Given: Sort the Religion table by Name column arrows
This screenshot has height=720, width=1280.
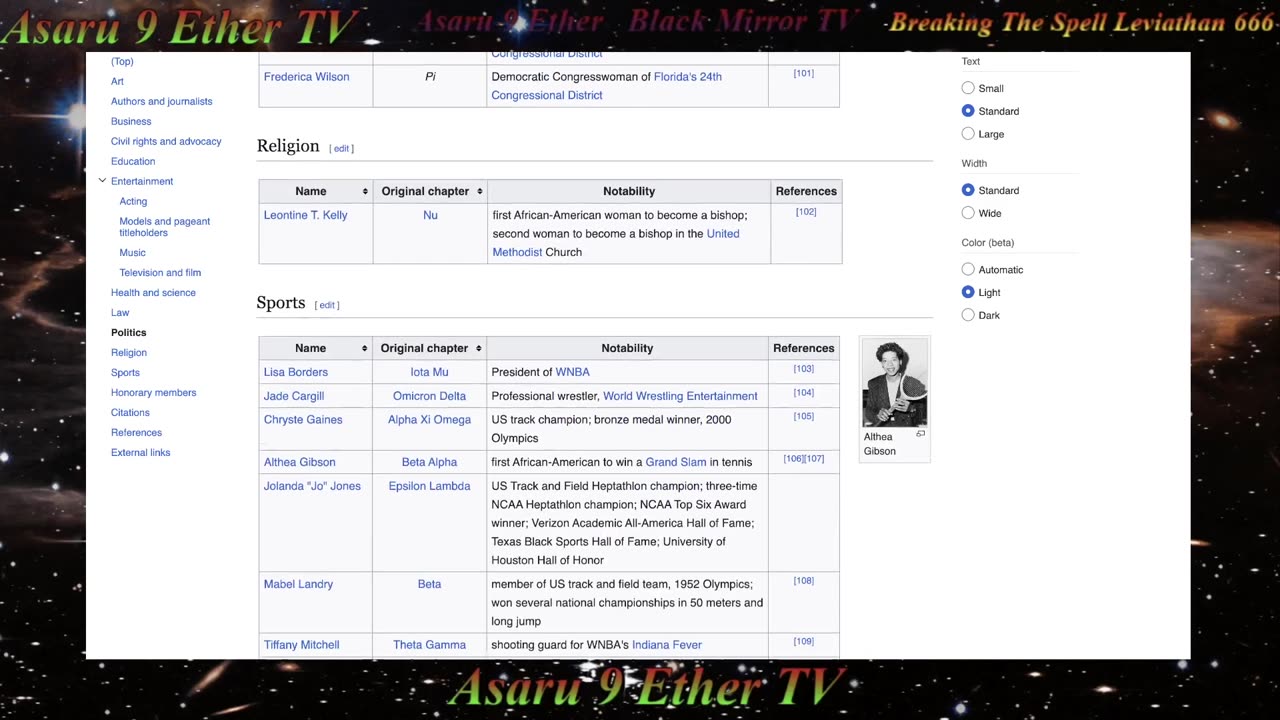Looking at the screenshot, I should tap(365, 191).
